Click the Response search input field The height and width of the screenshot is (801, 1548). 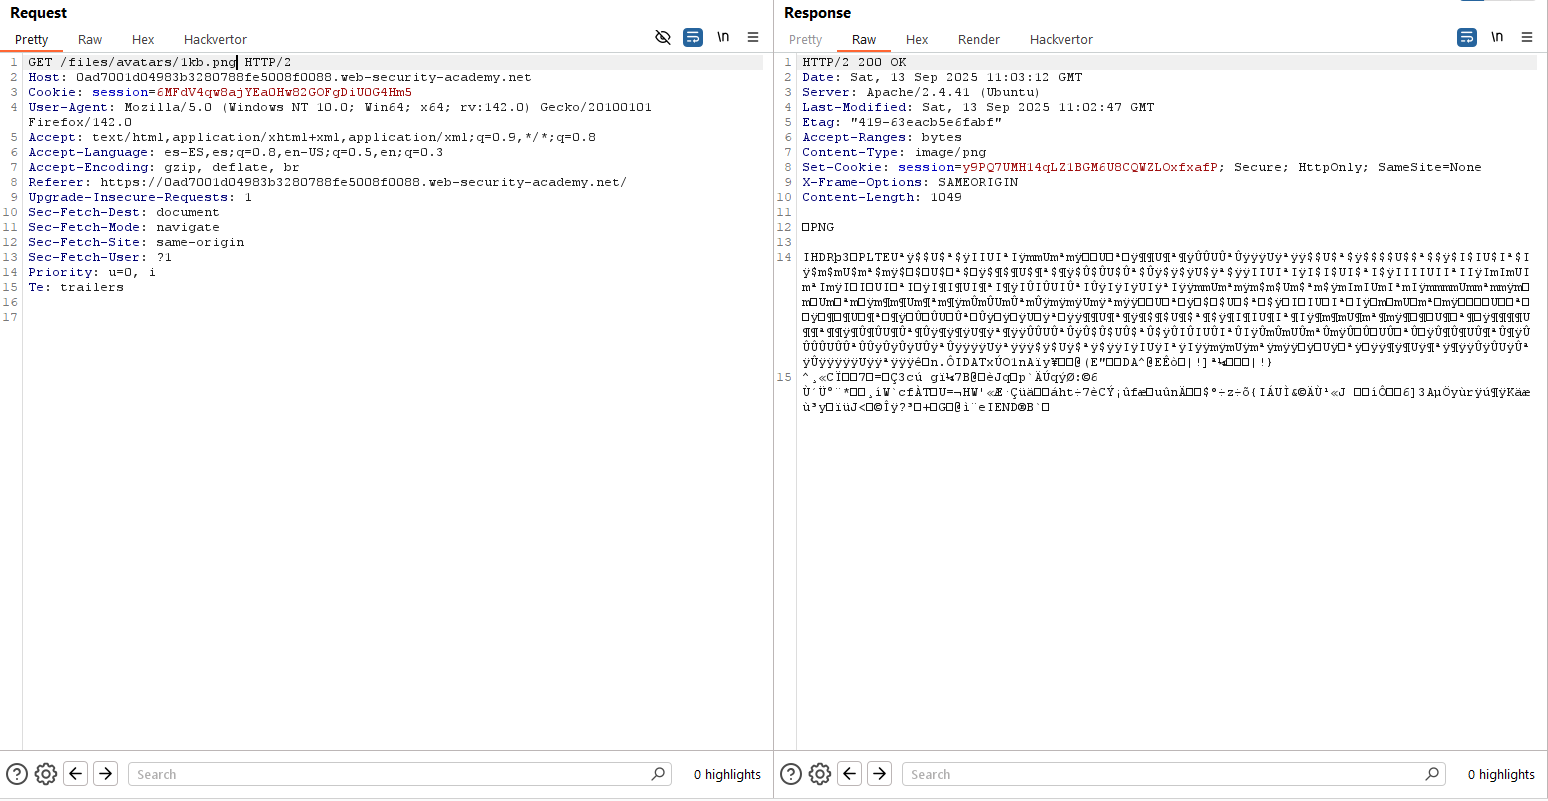coord(1165,774)
